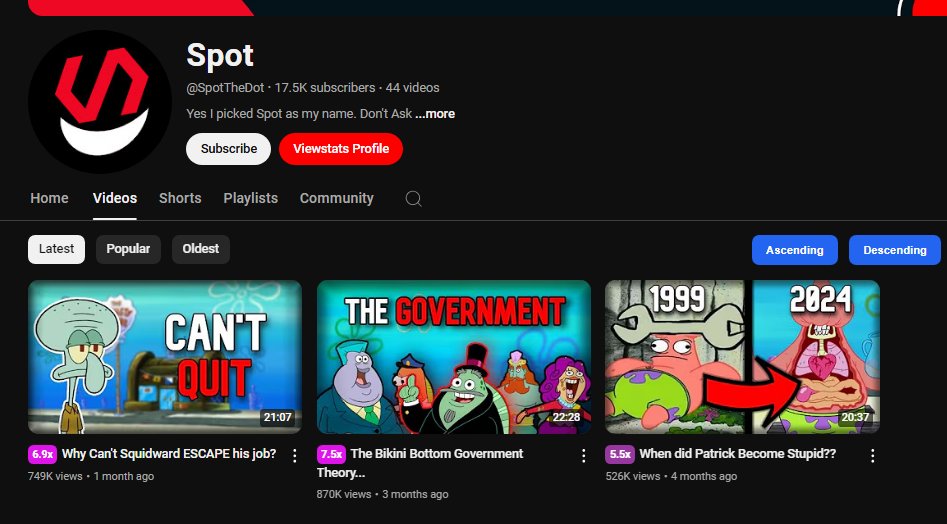Open the Spot channel avatar logo
Screen dimensions: 947x524
pyautogui.click(x=100, y=102)
